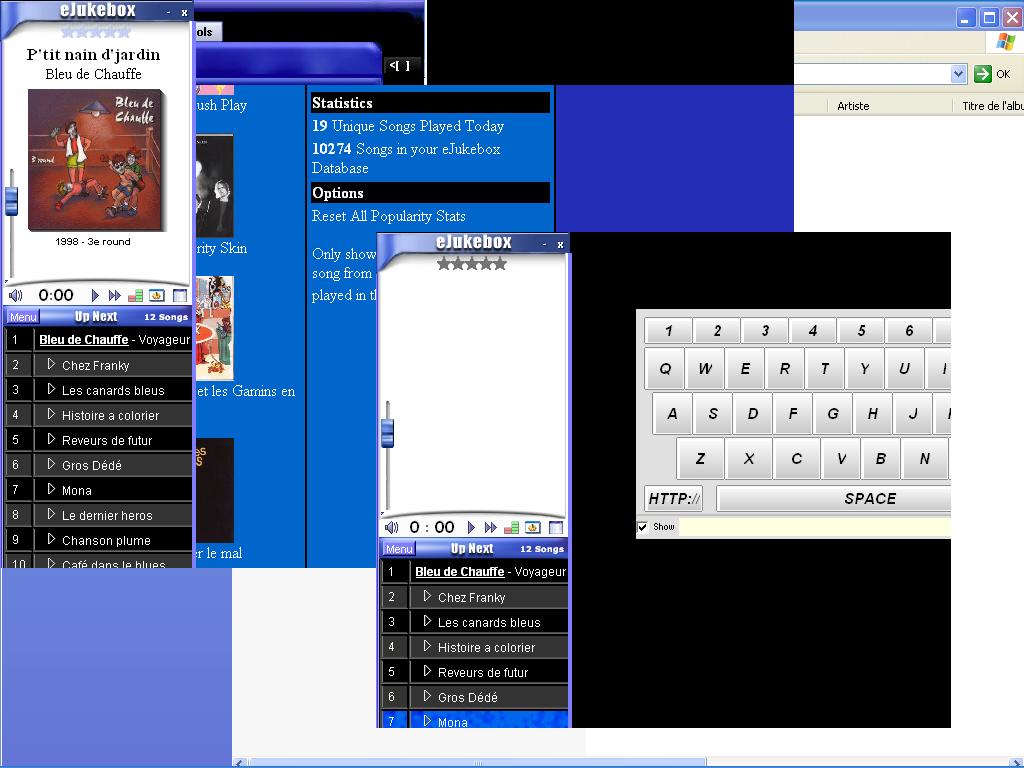Click W key on on-screen keyboard

705,368
